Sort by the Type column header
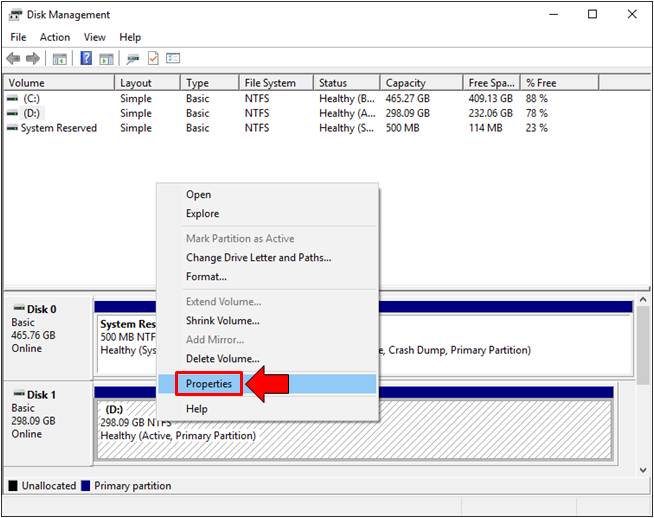654x518 pixels. click(x=210, y=83)
